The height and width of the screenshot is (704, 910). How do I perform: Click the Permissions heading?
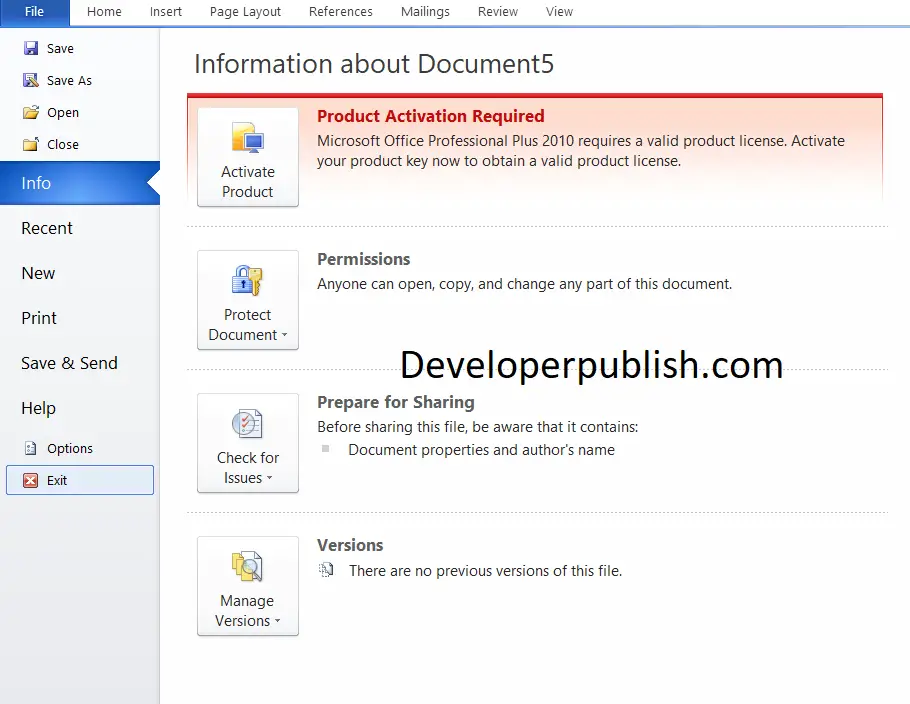(363, 259)
